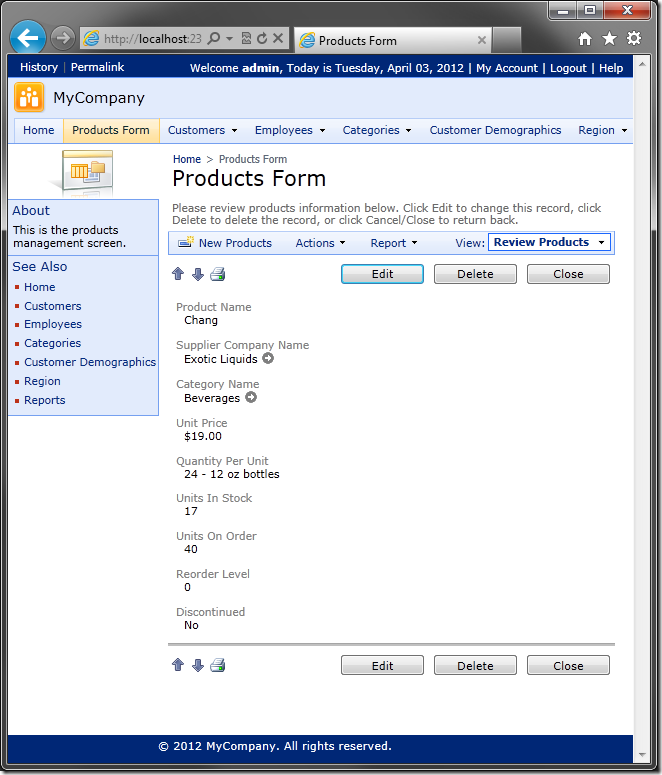Viewport: 662px width, 775px height.
Task: Click the top Close button
Action: click(568, 274)
